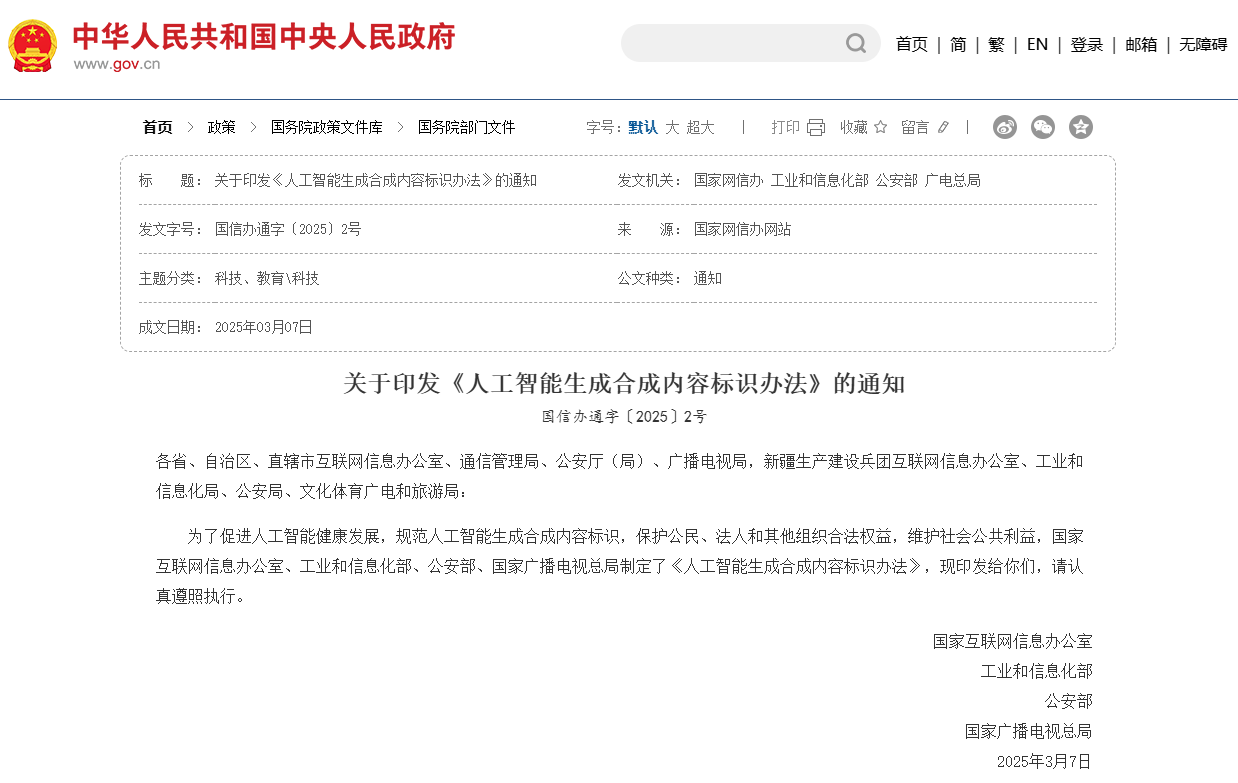
Task: Switch to traditional Chinese 繁
Action: pos(996,44)
